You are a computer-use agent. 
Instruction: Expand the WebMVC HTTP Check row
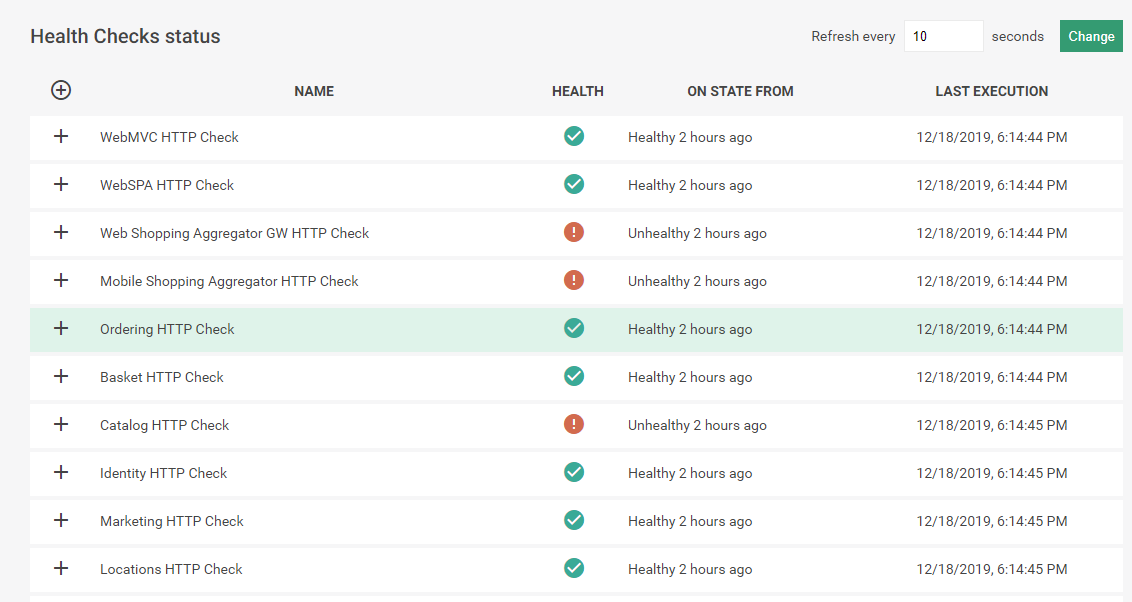point(61,136)
